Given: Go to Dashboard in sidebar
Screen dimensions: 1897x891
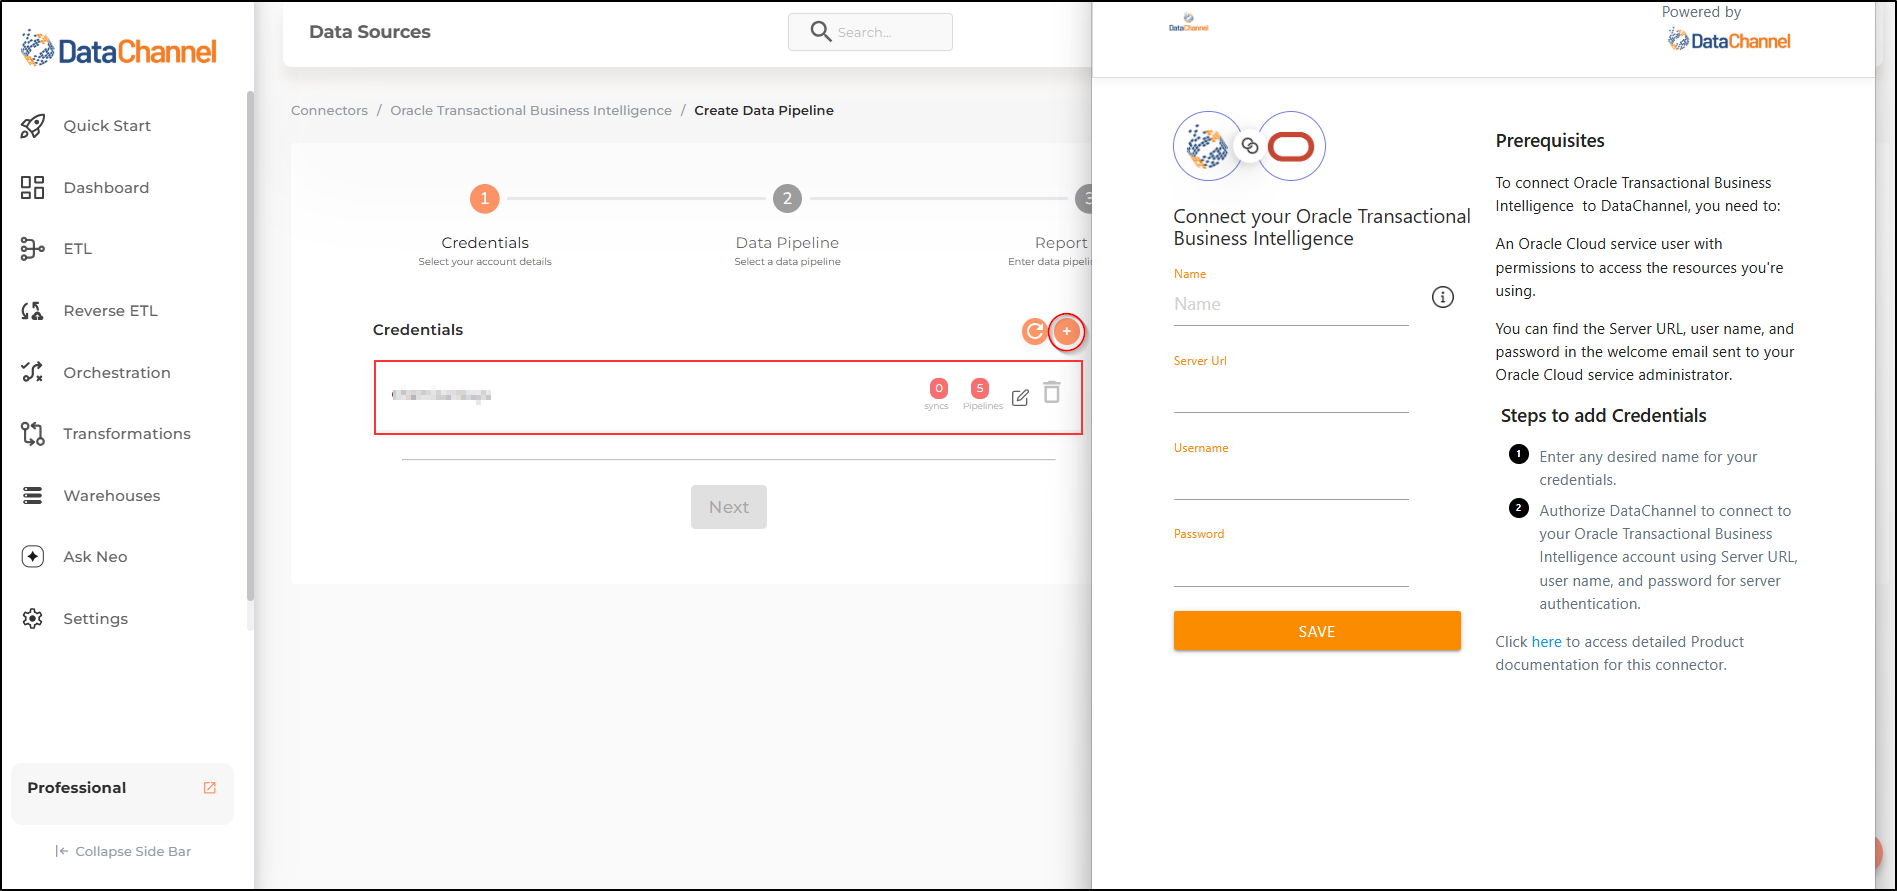Looking at the screenshot, I should tap(106, 188).
